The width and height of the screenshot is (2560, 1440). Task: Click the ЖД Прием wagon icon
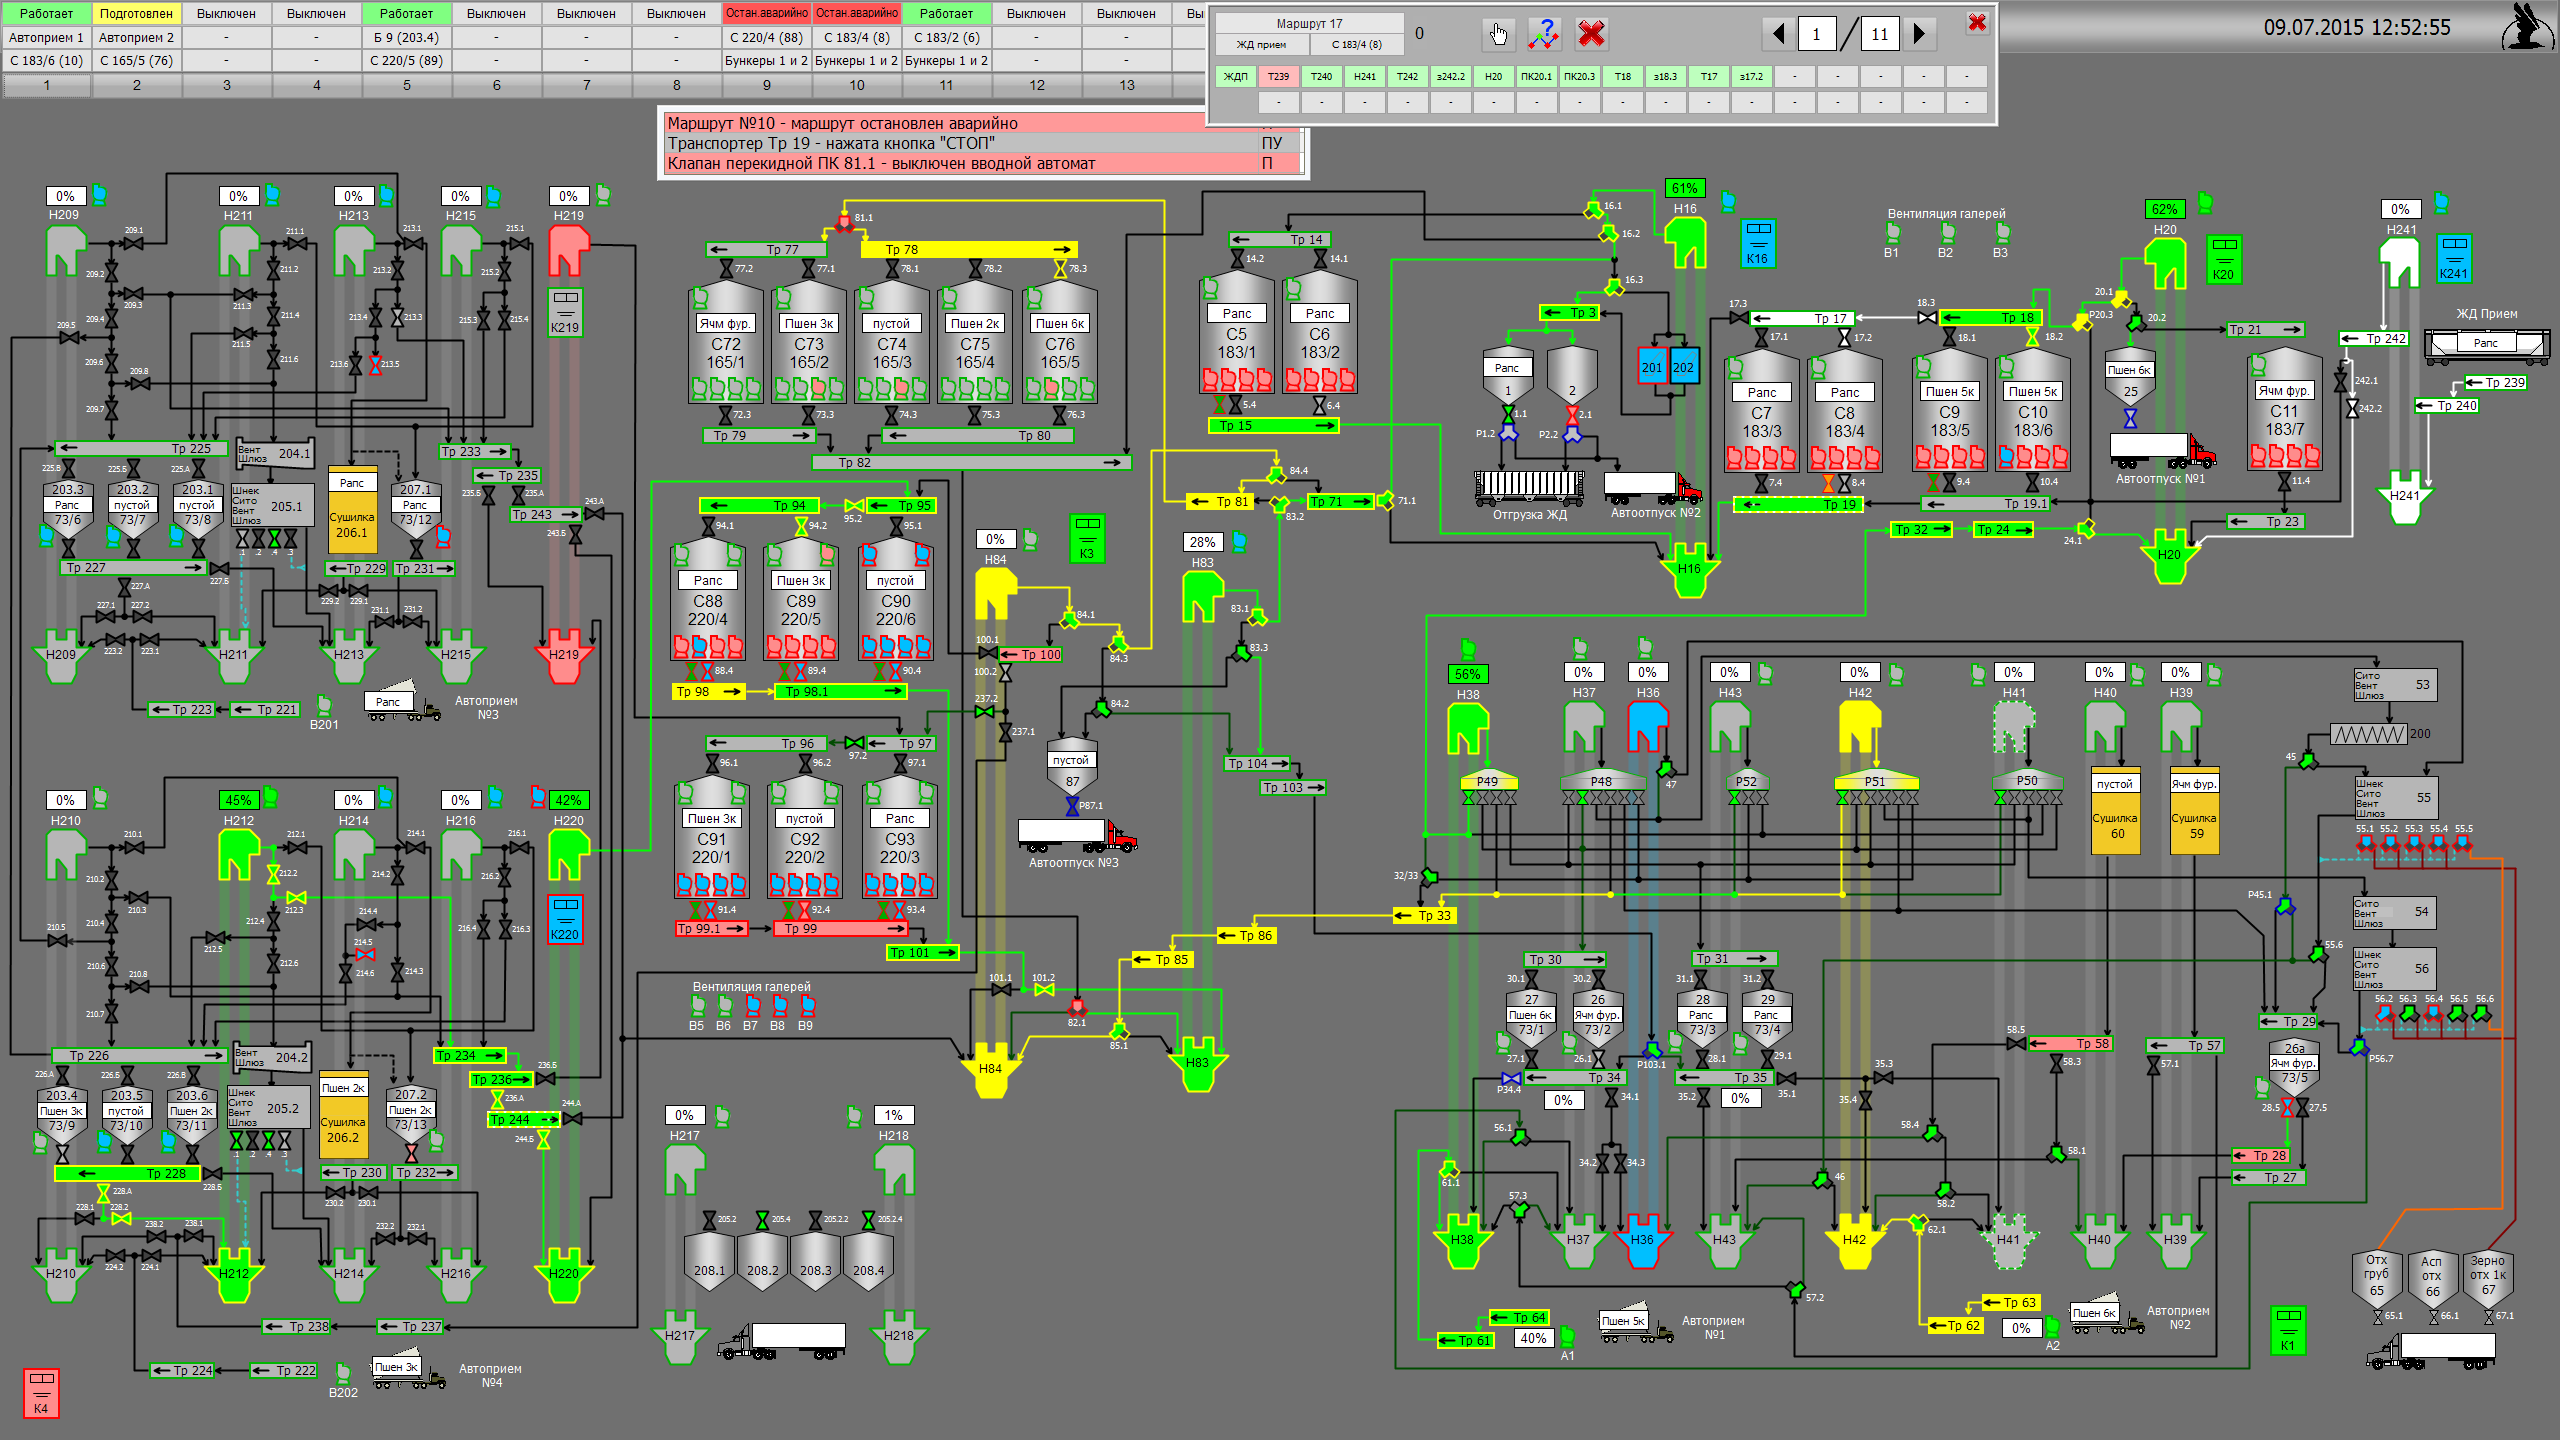pos(2486,347)
